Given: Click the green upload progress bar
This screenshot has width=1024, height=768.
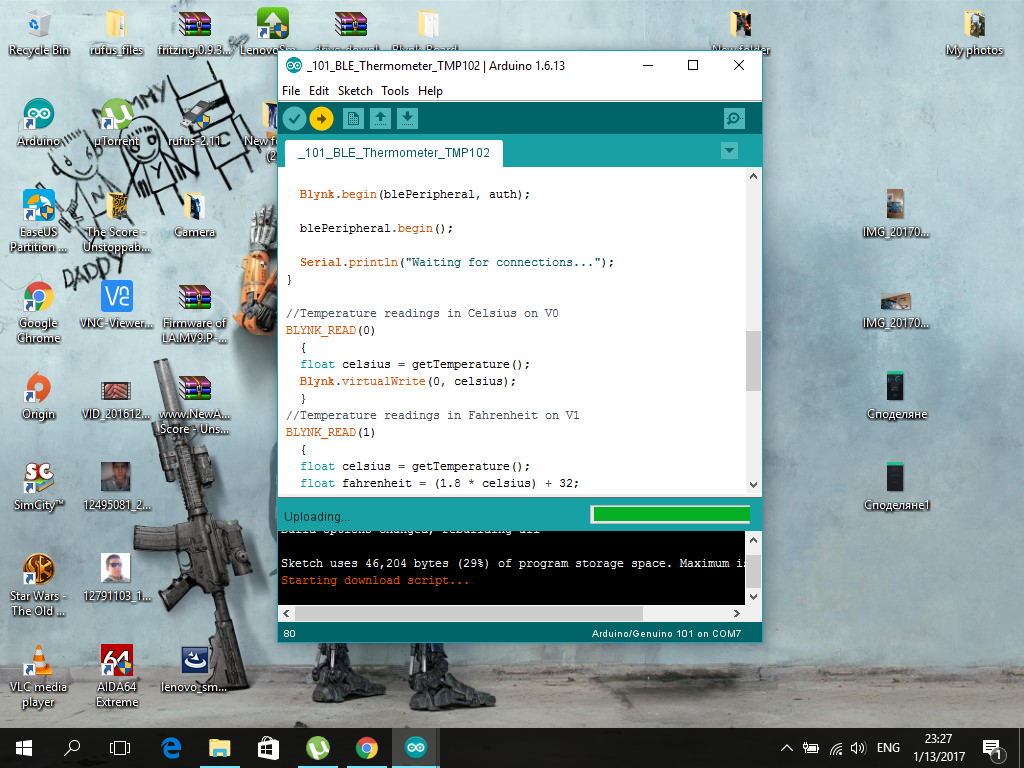Looking at the screenshot, I should (x=670, y=513).
